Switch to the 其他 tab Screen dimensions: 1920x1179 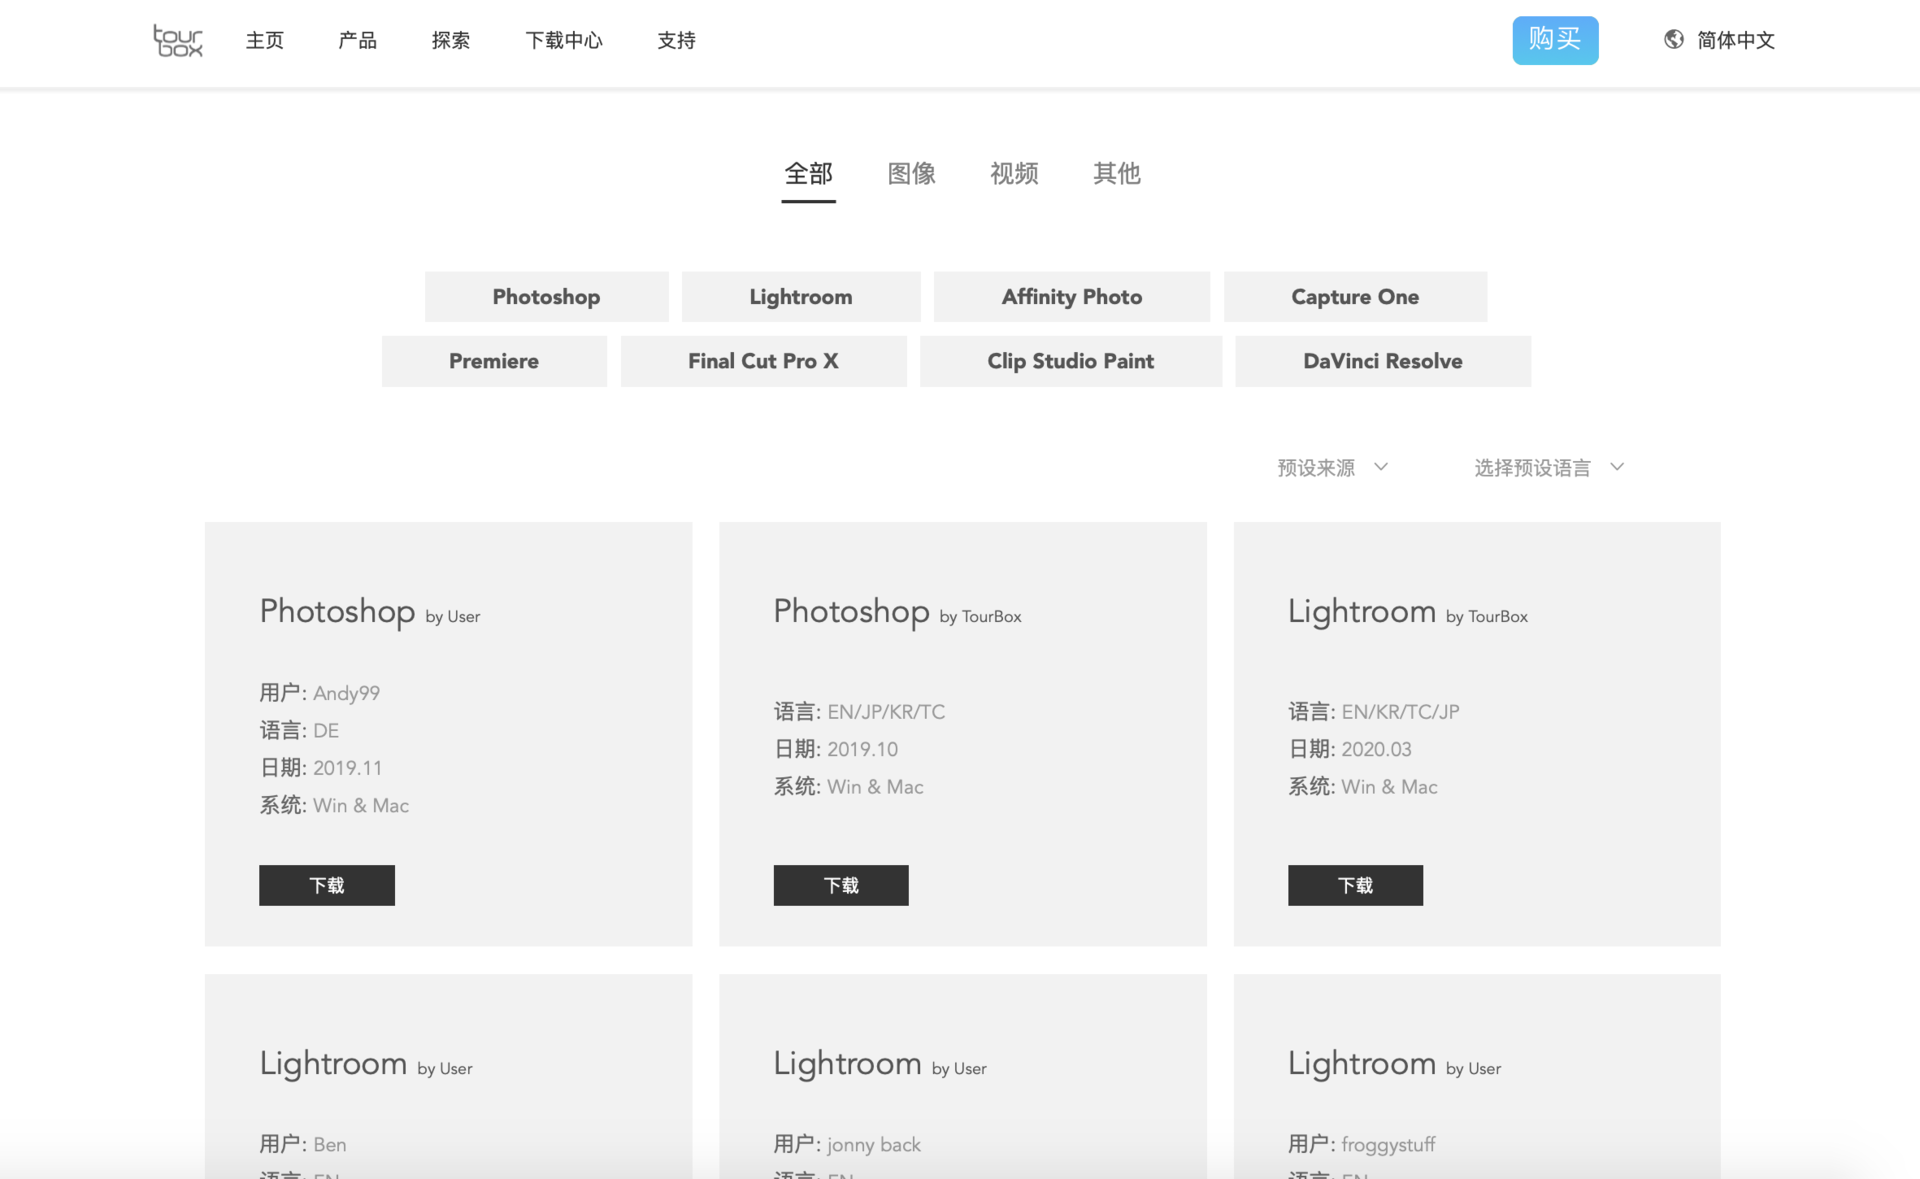pos(1117,174)
